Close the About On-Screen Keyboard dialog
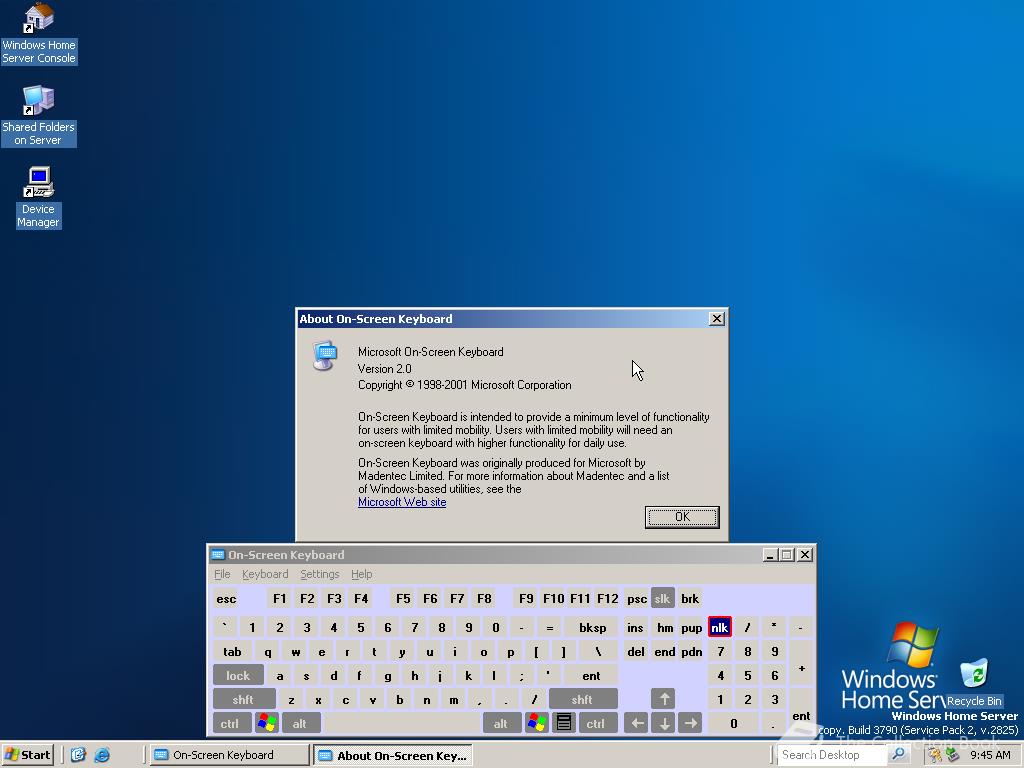The height and width of the screenshot is (768, 1024). (716, 319)
